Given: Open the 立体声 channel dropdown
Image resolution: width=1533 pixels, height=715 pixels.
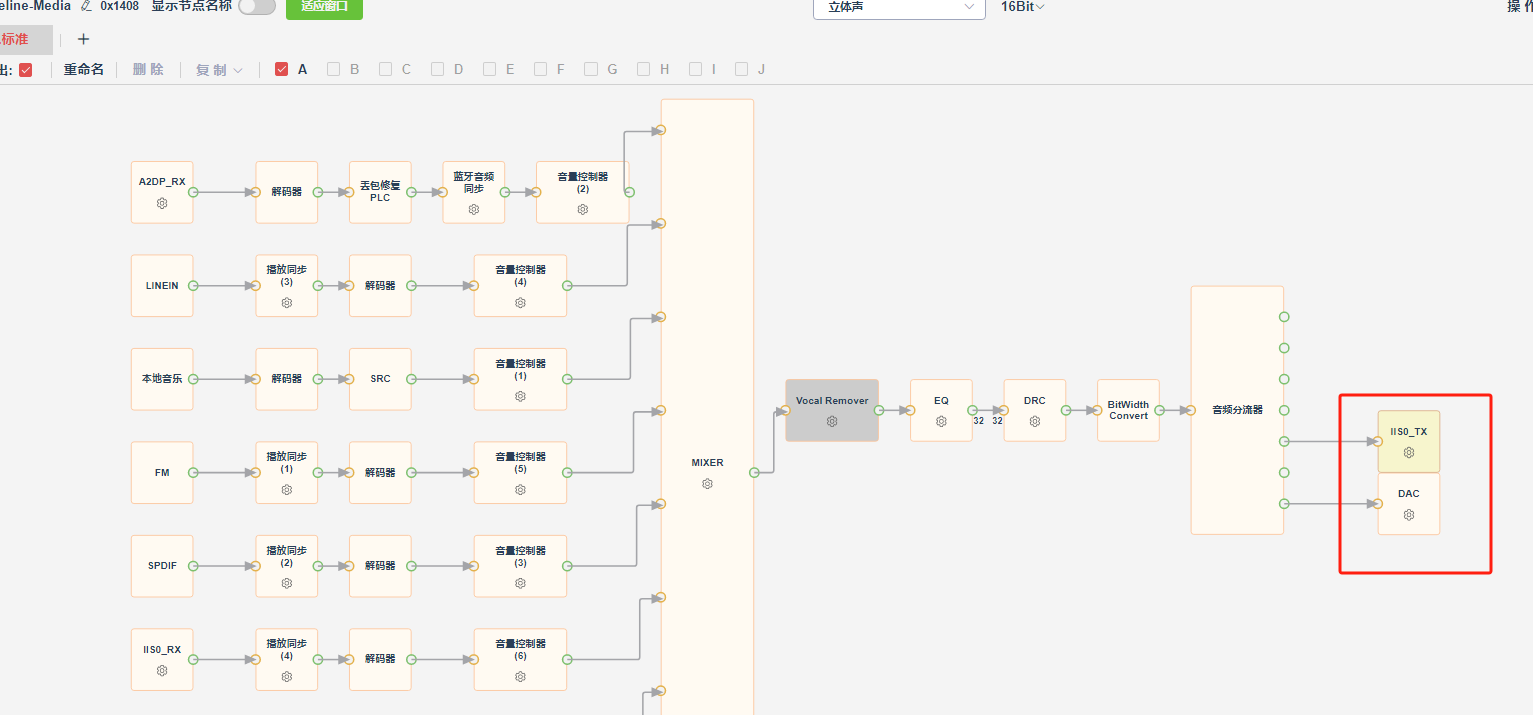Looking at the screenshot, I should pos(899,7).
